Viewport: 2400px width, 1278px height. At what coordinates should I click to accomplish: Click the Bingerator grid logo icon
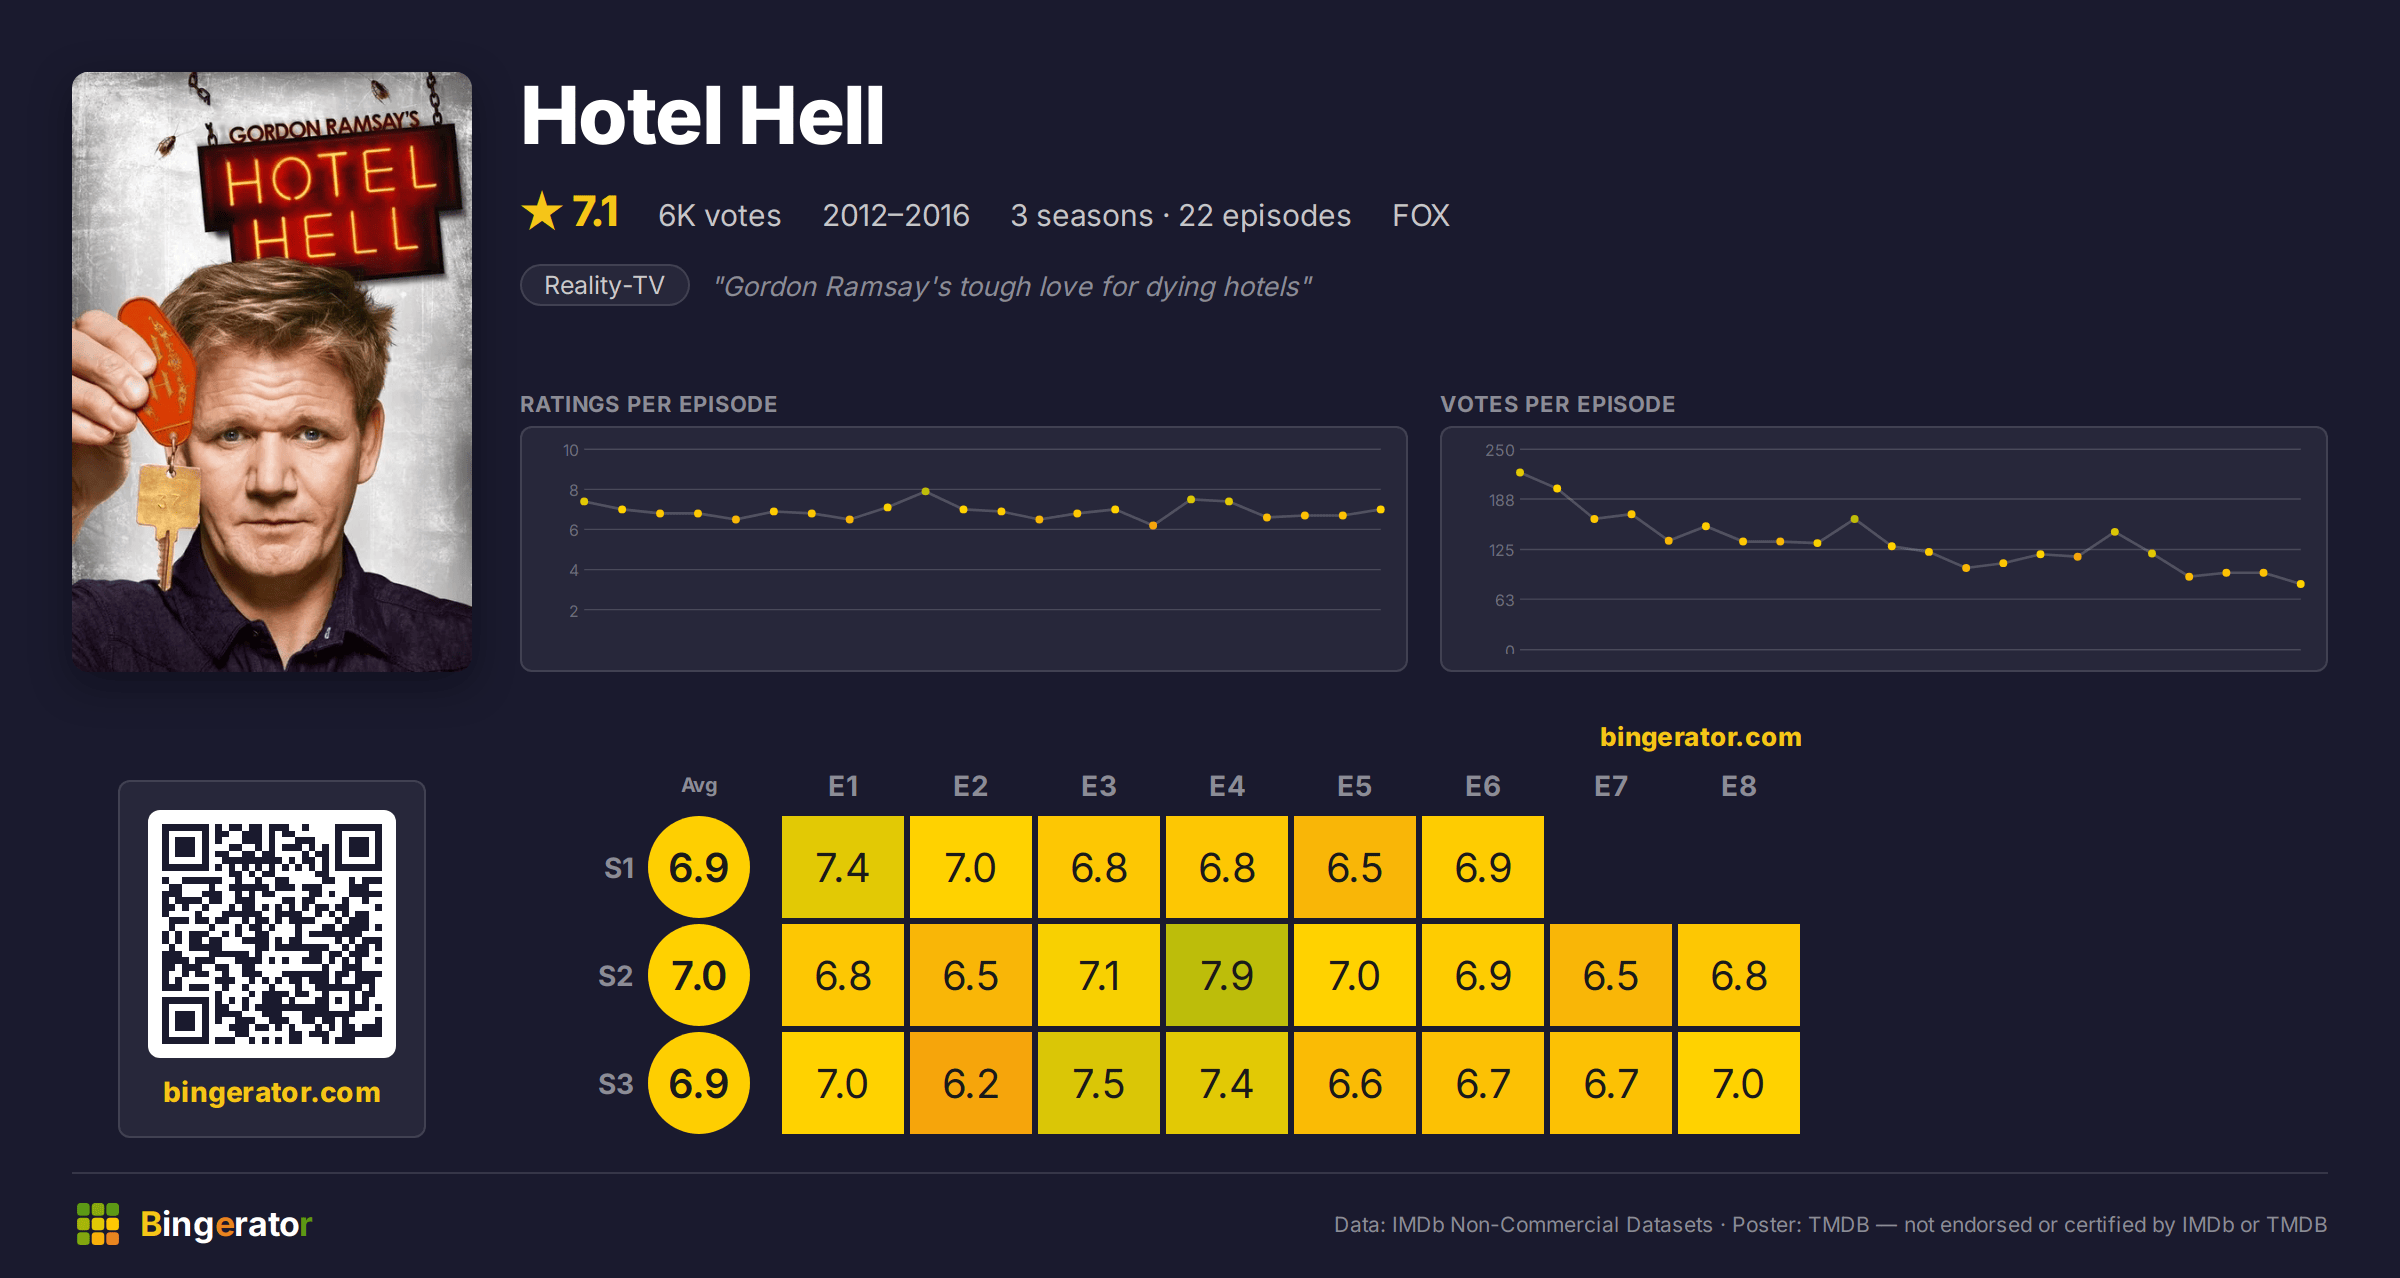click(x=98, y=1224)
